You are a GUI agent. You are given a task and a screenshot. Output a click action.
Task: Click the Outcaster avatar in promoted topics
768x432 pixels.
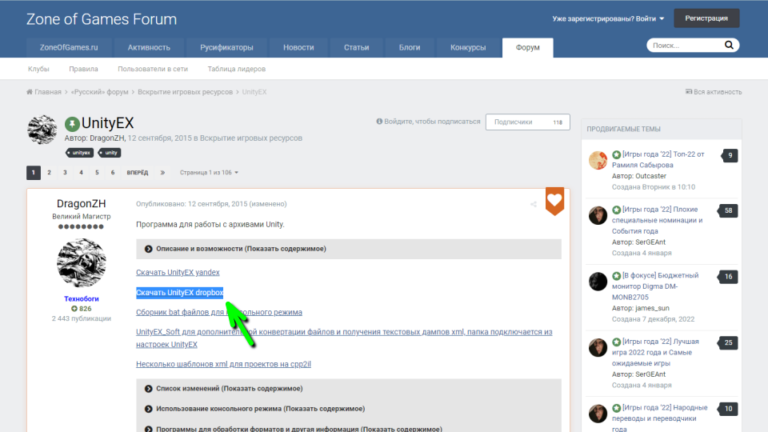point(598,160)
